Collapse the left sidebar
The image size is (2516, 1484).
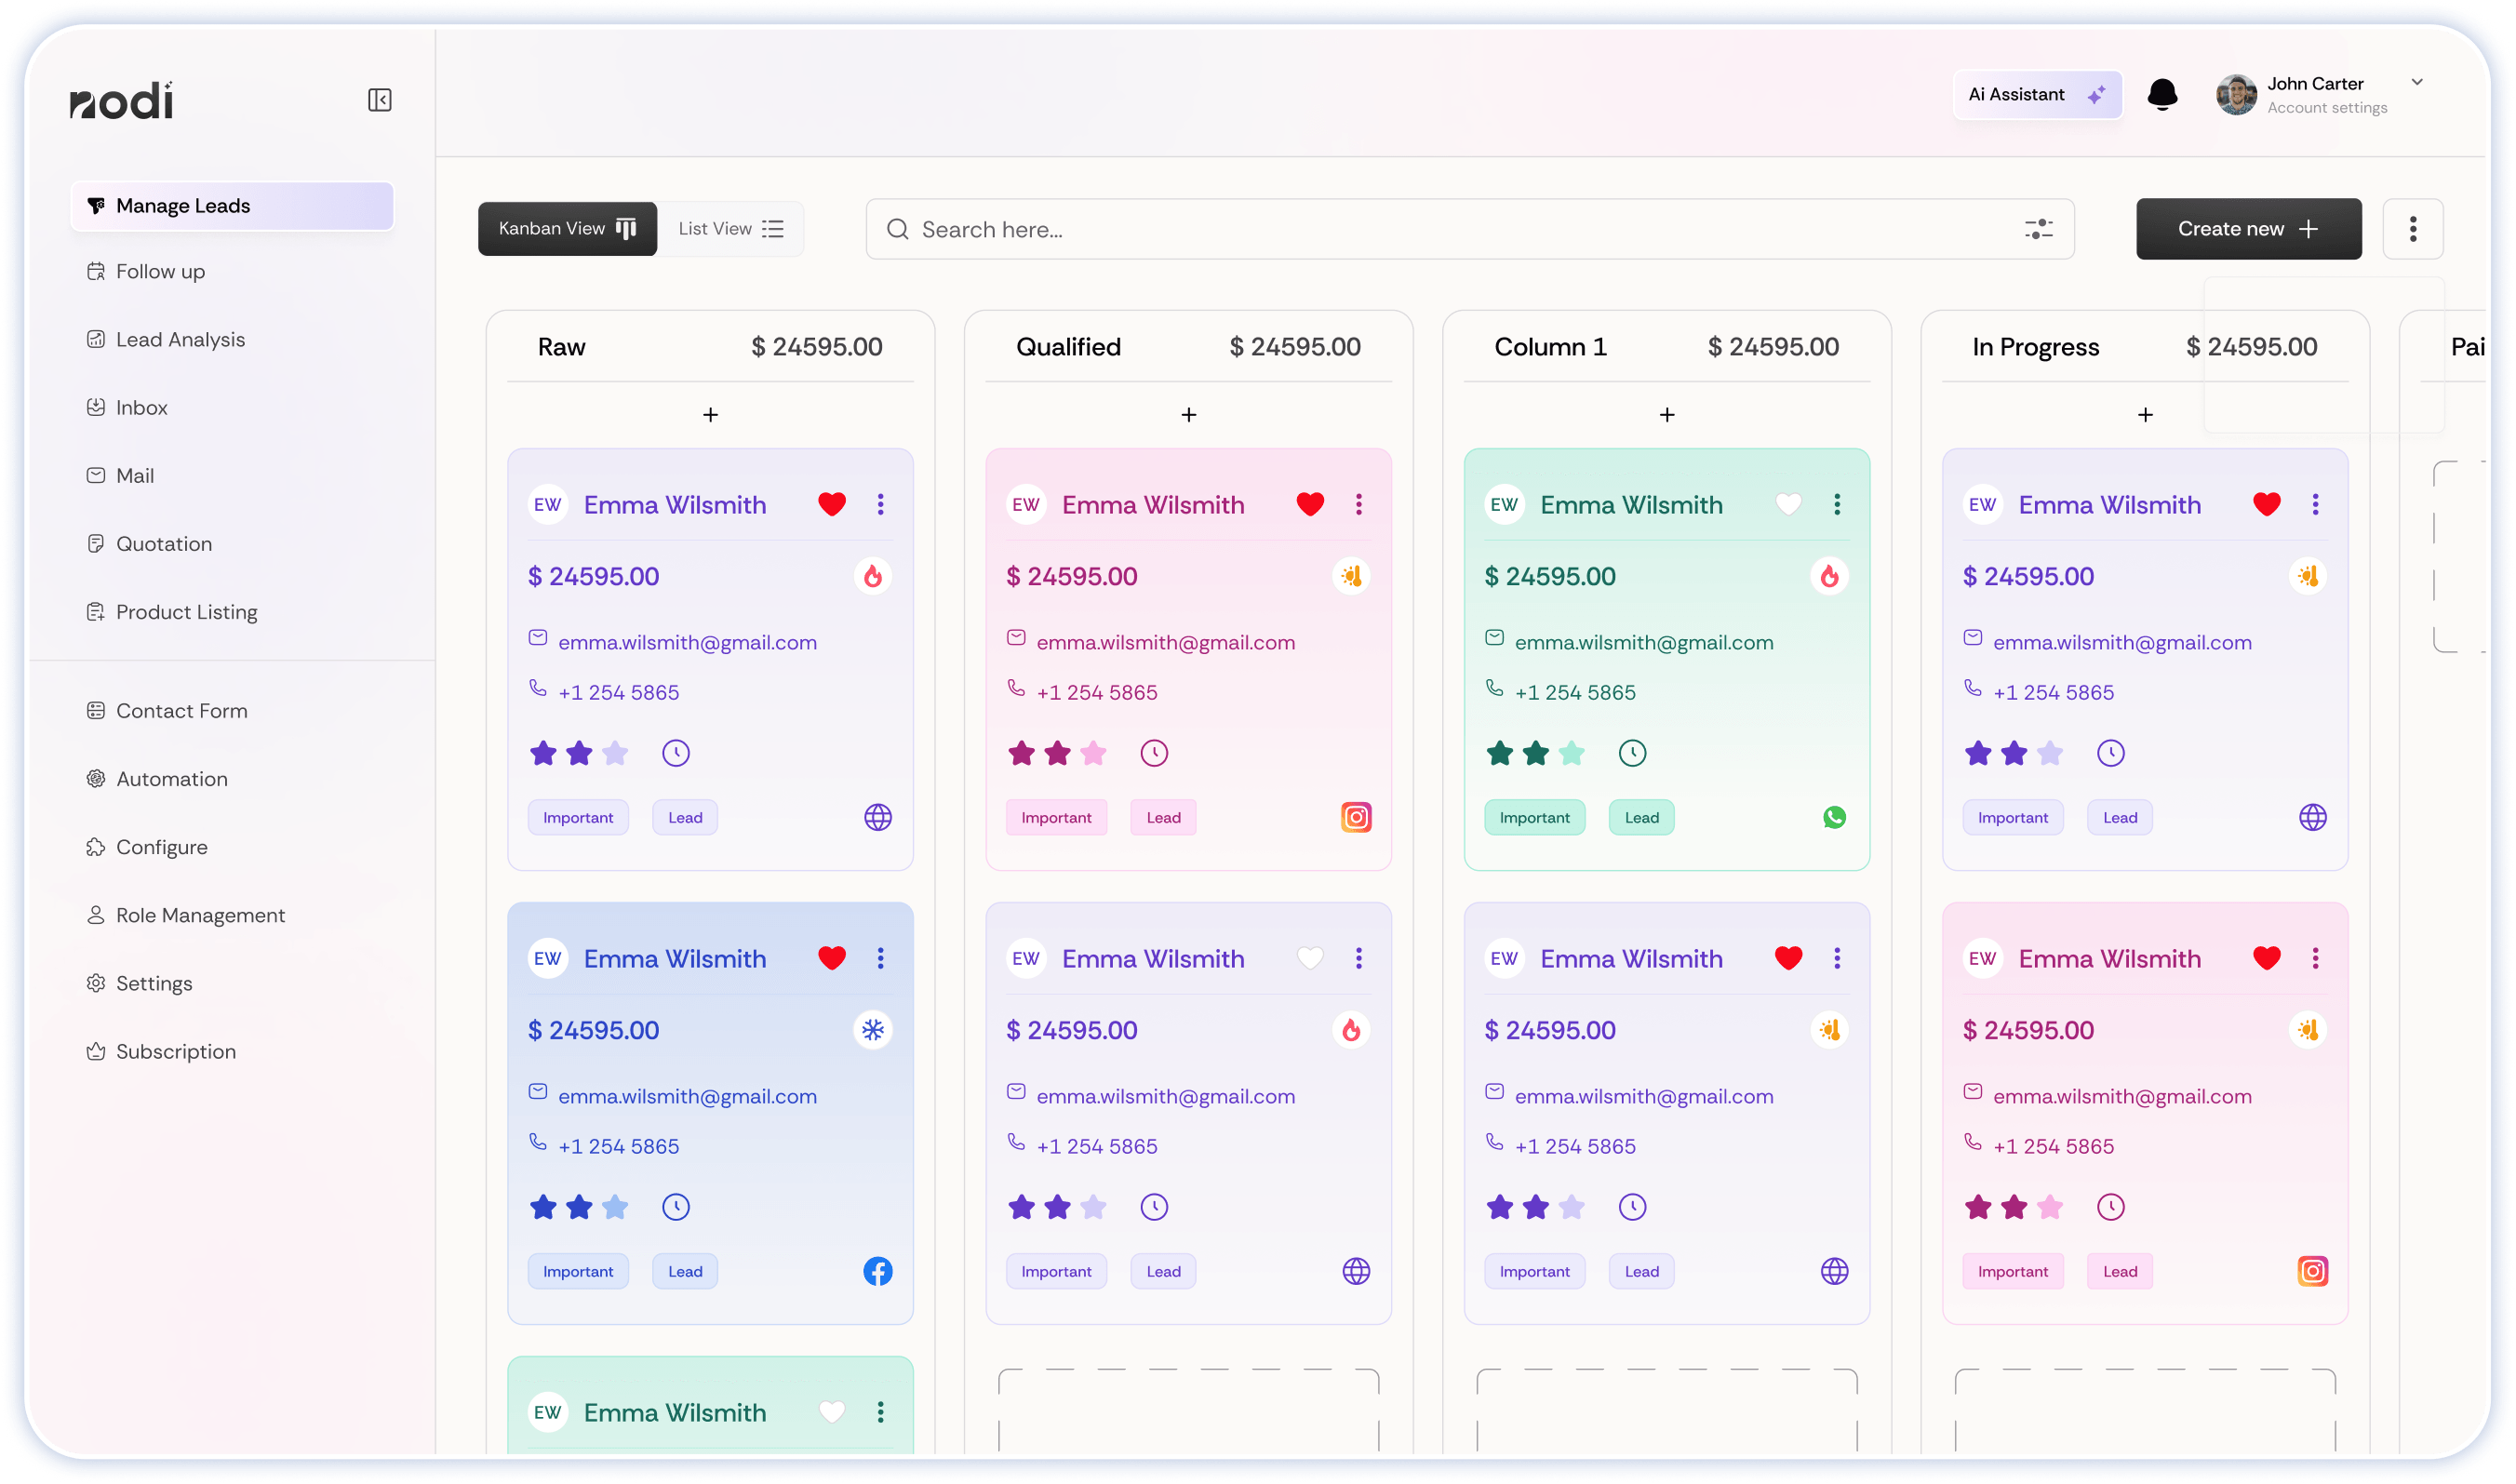(x=379, y=99)
